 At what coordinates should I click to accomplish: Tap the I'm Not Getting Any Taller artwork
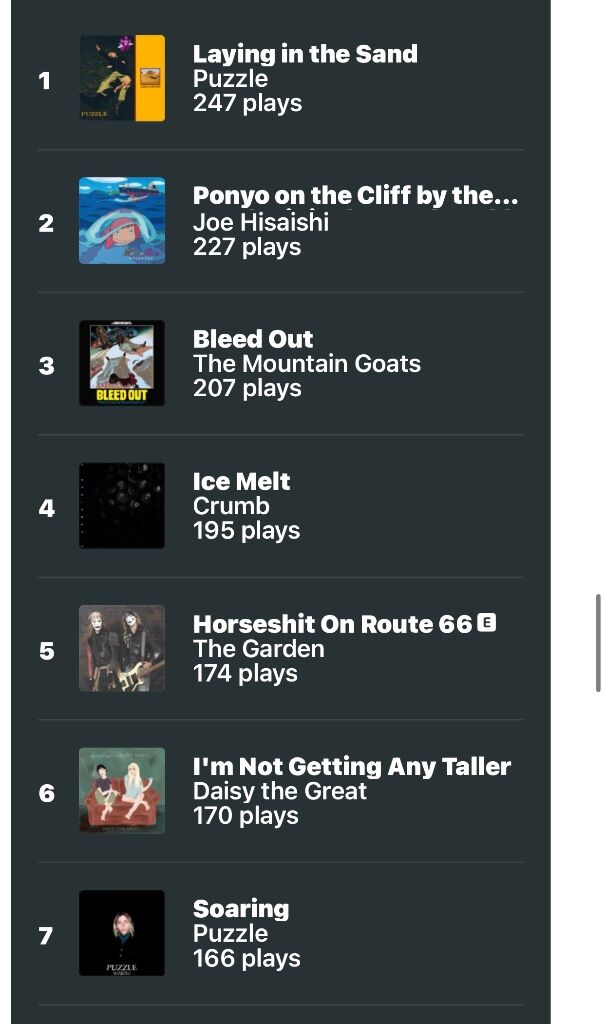(x=122, y=790)
